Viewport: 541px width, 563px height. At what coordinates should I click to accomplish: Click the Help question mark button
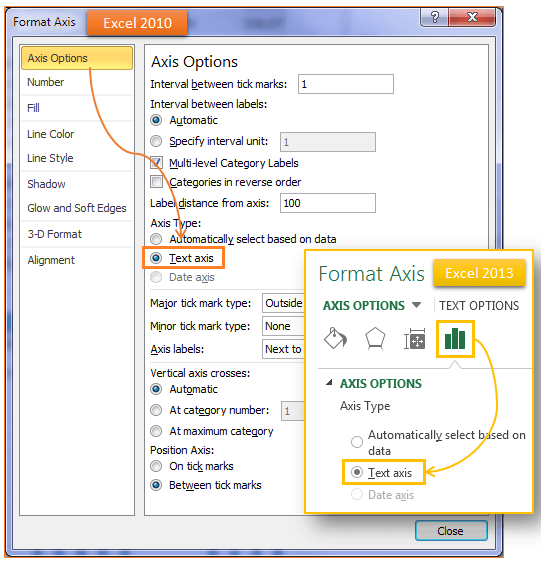(x=434, y=17)
